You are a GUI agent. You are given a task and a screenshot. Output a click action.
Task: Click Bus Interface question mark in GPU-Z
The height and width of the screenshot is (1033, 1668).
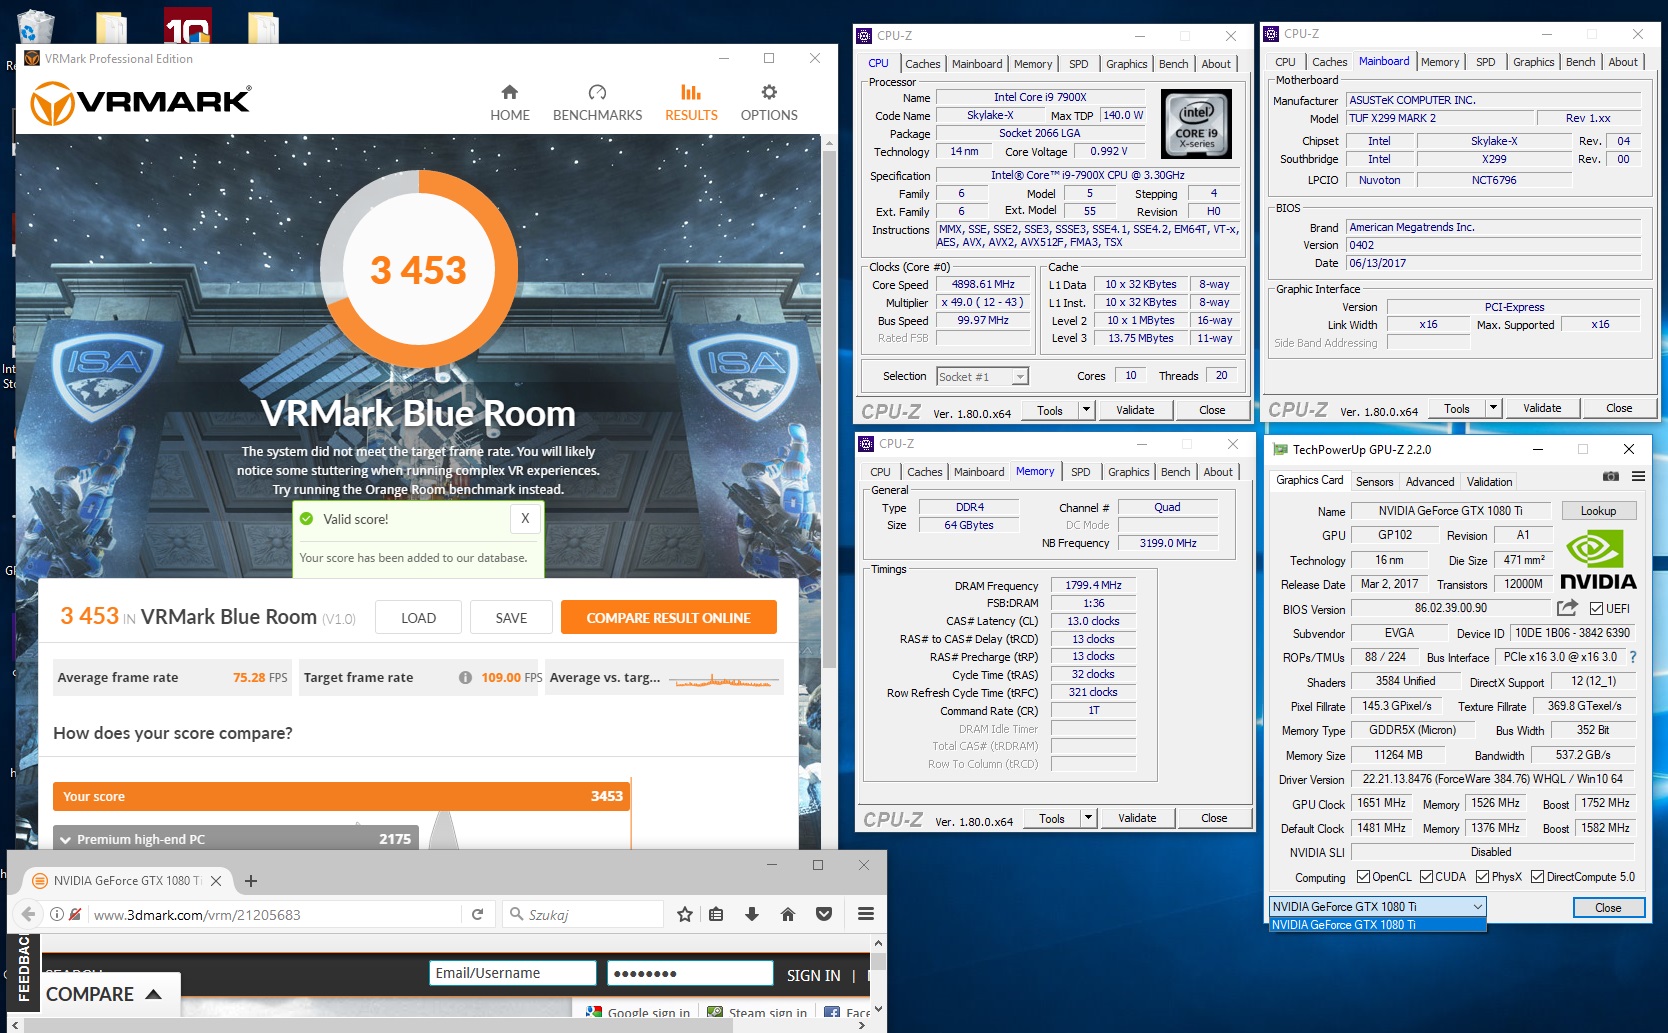point(1633,657)
